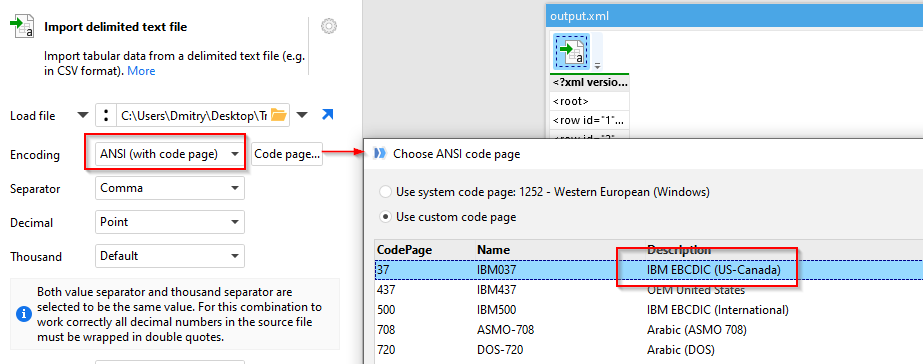Select Use system code page radio button
923x364 pixels.
385,192
